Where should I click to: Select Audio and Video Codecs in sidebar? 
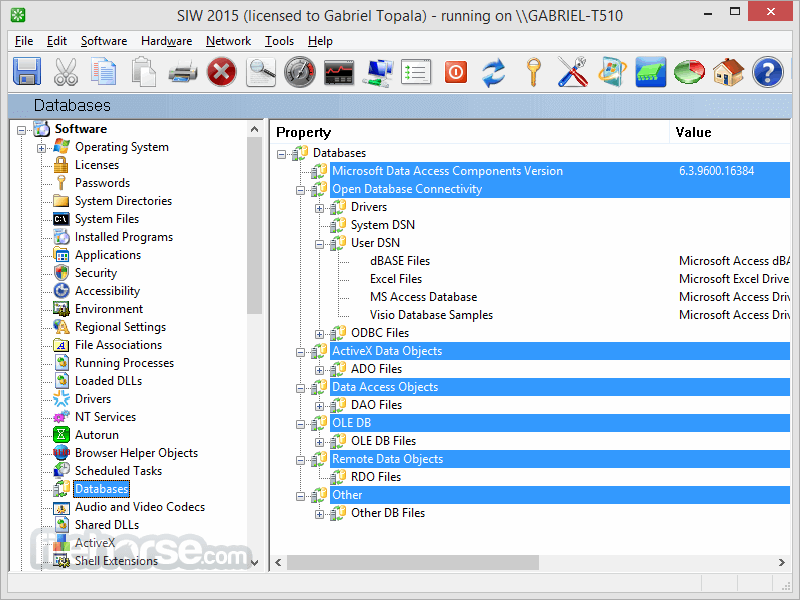coord(140,507)
